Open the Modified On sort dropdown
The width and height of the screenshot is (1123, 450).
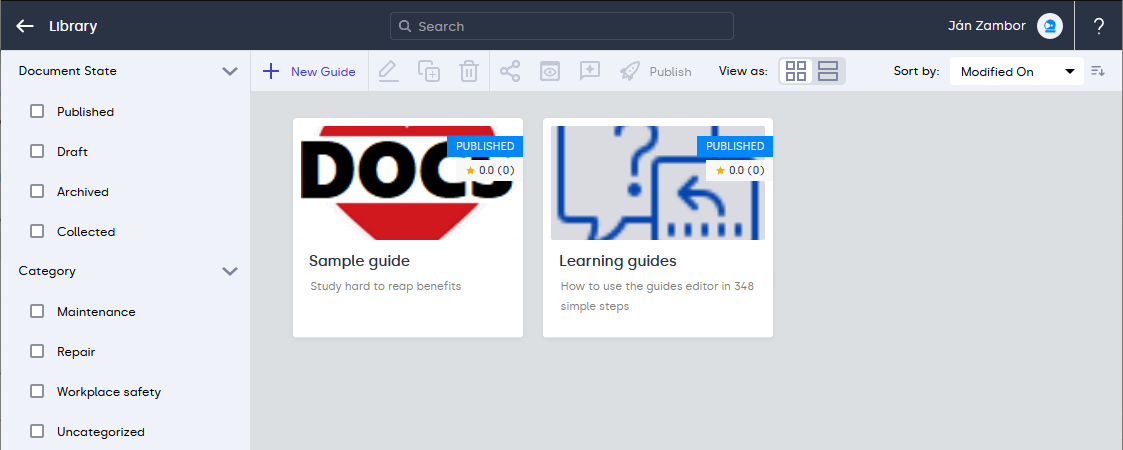click(1016, 71)
